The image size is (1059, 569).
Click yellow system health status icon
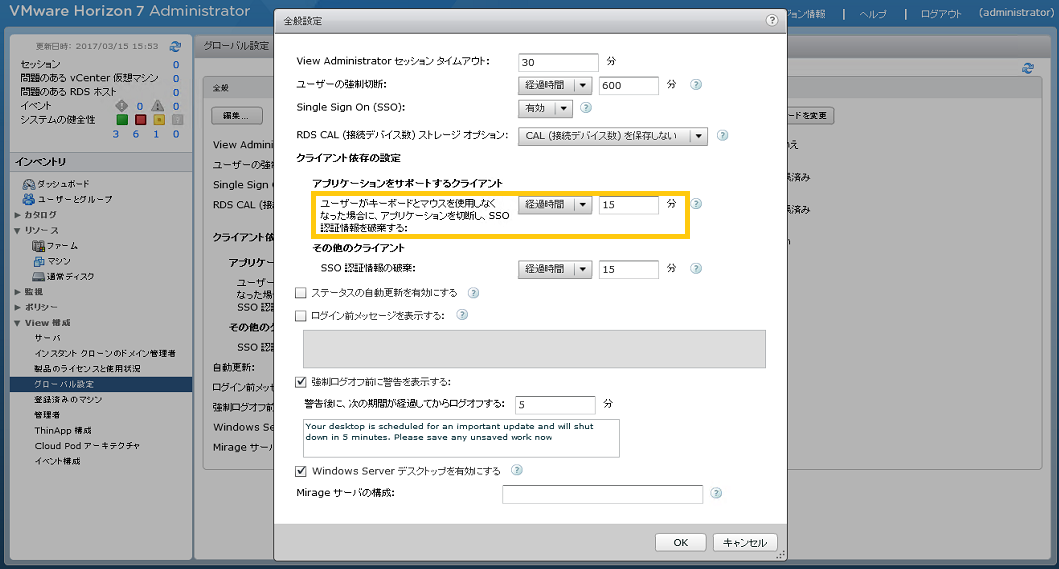[159, 120]
